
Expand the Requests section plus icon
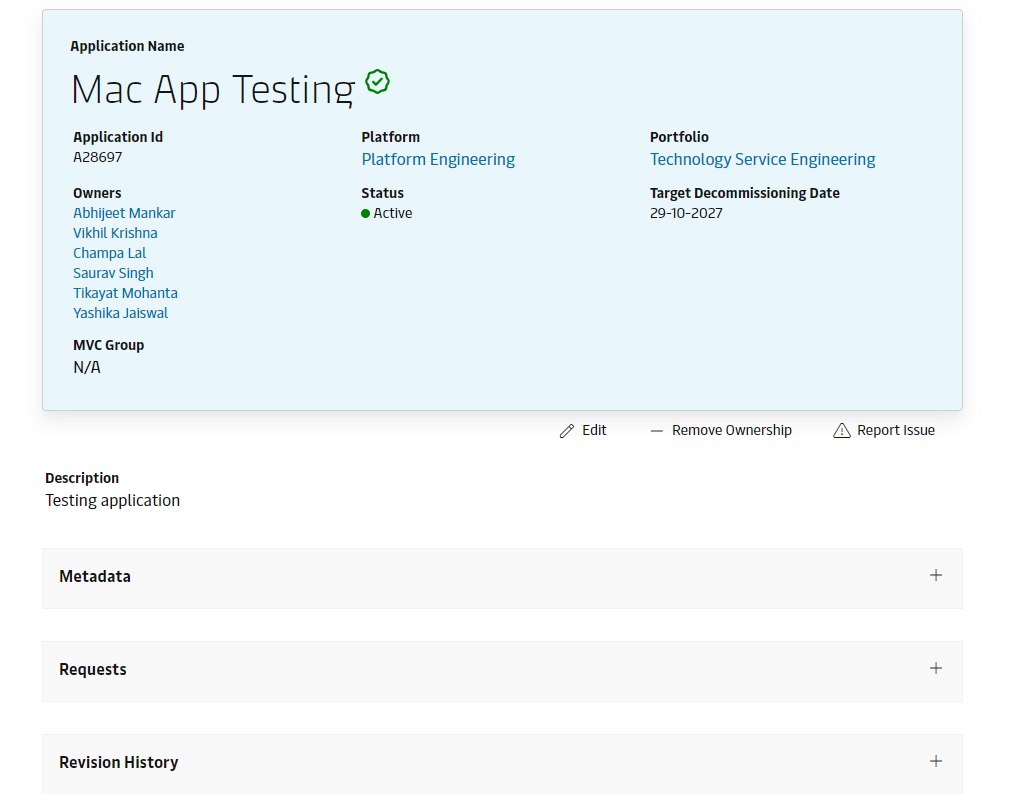936,668
